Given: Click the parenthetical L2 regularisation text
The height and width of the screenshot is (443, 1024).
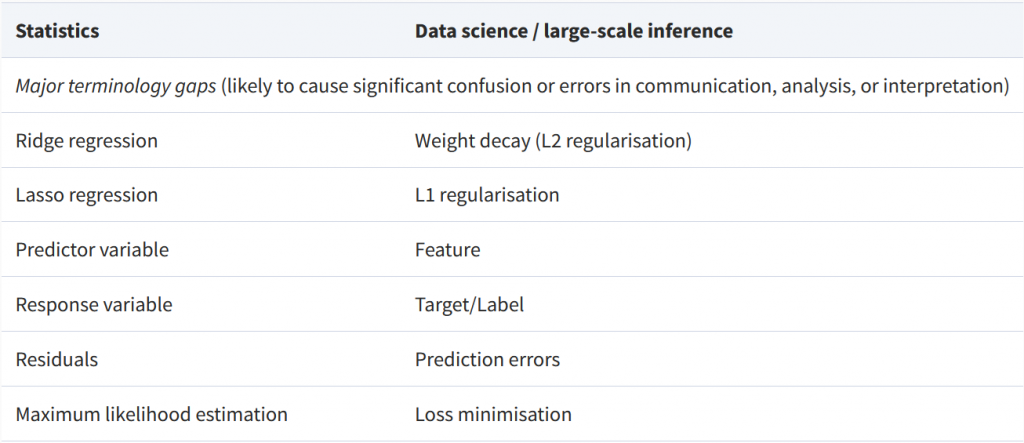Looking at the screenshot, I should click(x=610, y=141).
